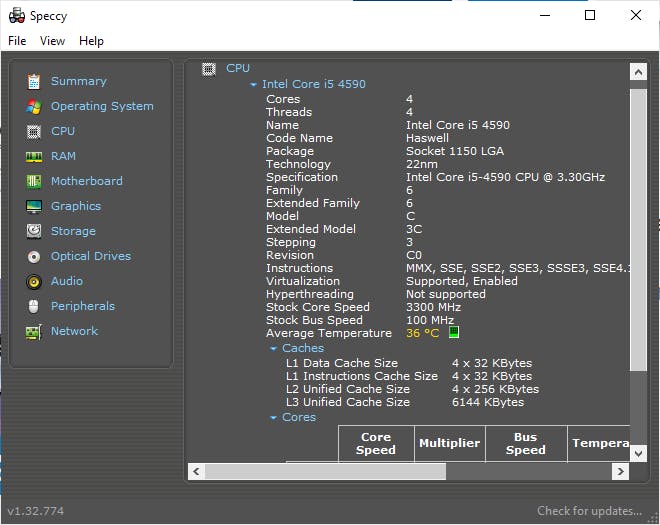Click the Audio speaker icon

click(x=34, y=282)
